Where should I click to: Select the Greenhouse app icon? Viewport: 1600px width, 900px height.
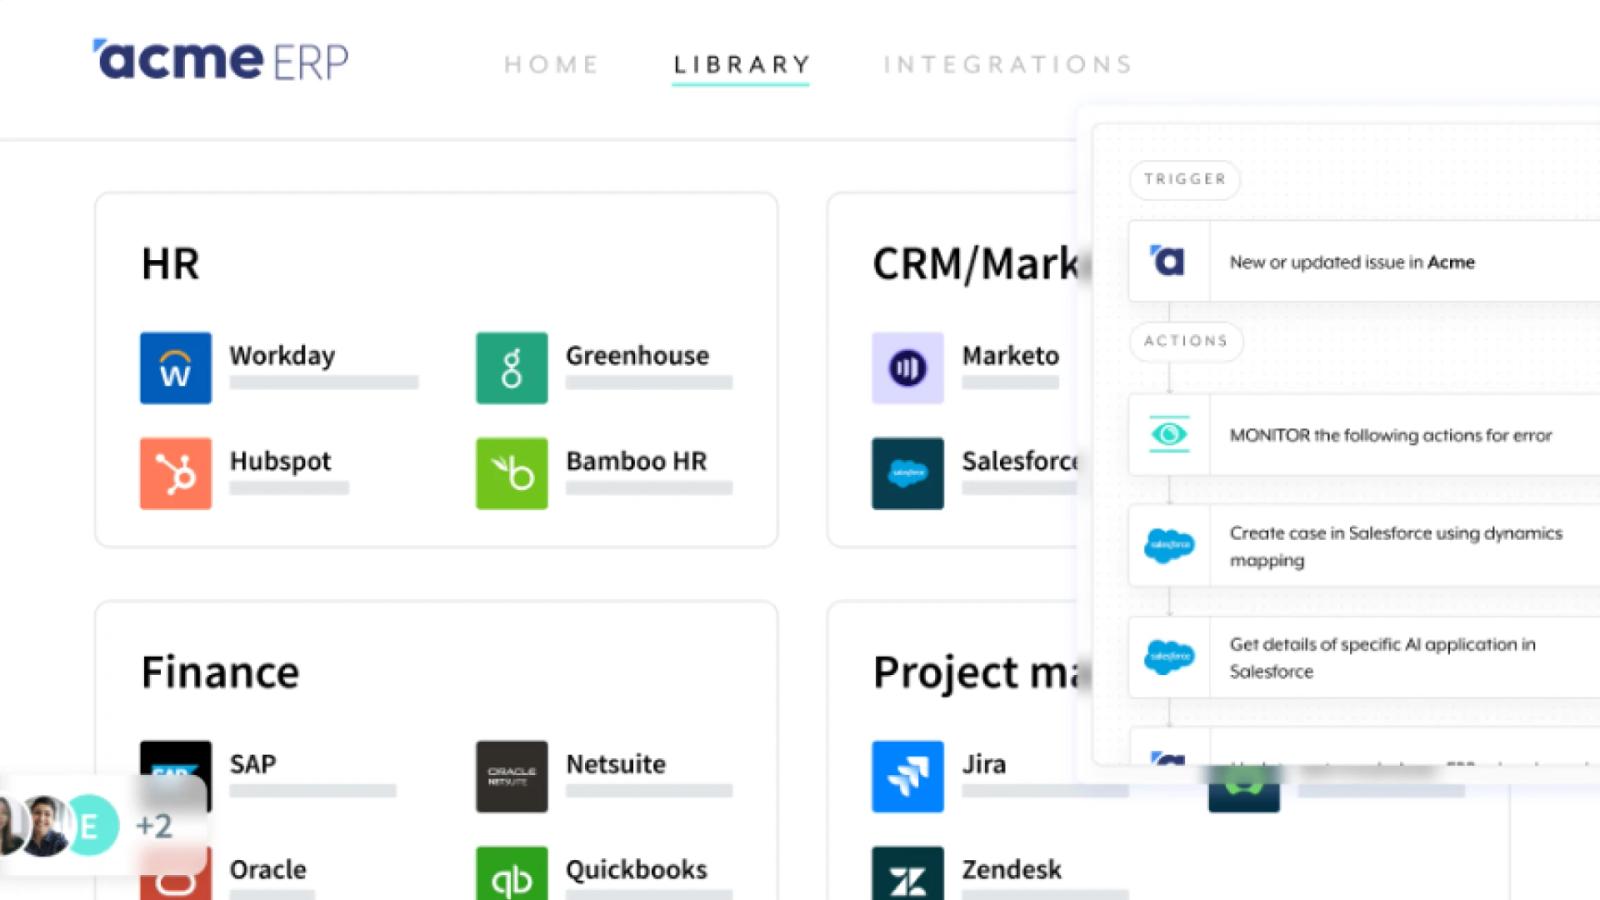click(512, 368)
